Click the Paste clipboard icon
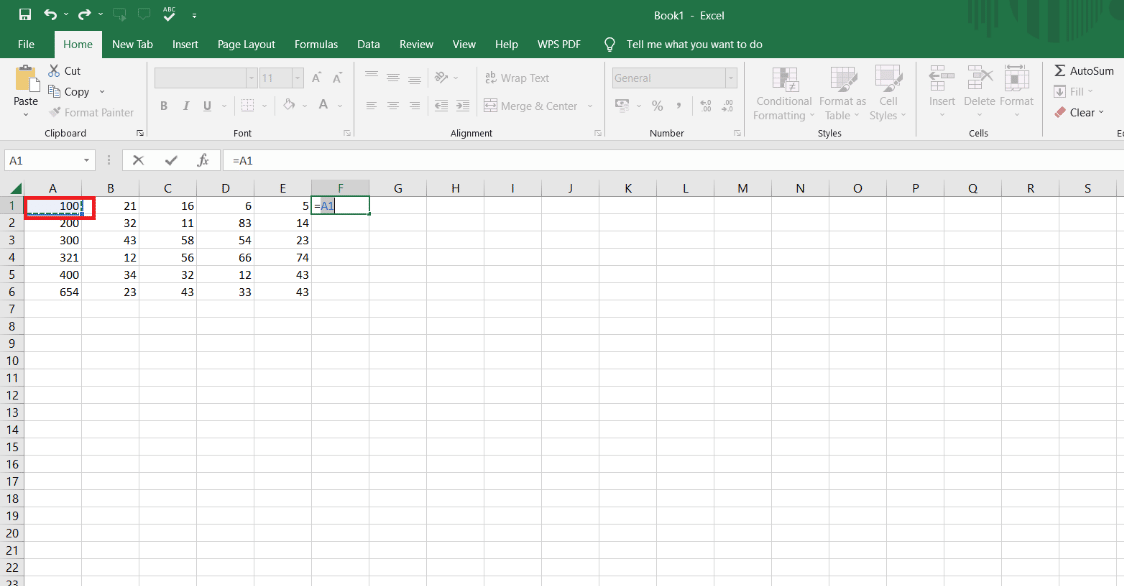The height and width of the screenshot is (586, 1124). coord(26,79)
